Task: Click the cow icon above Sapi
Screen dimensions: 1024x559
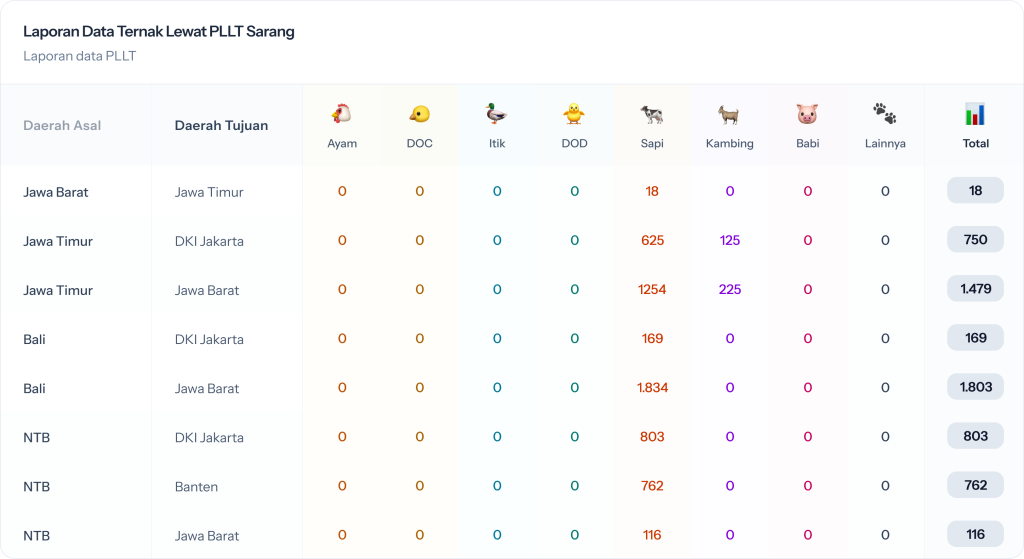Action: pos(652,114)
